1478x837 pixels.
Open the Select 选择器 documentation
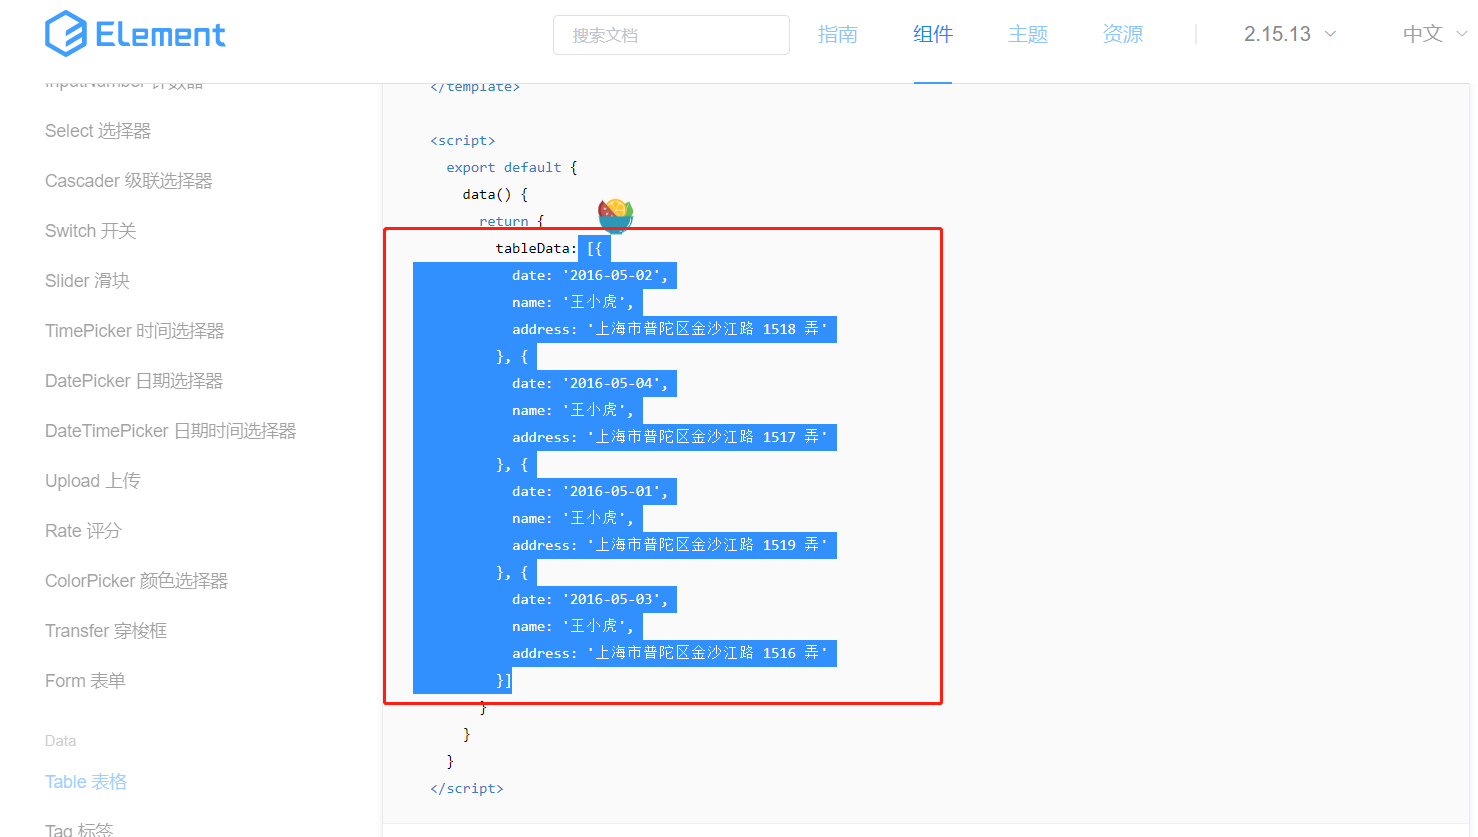pos(97,130)
